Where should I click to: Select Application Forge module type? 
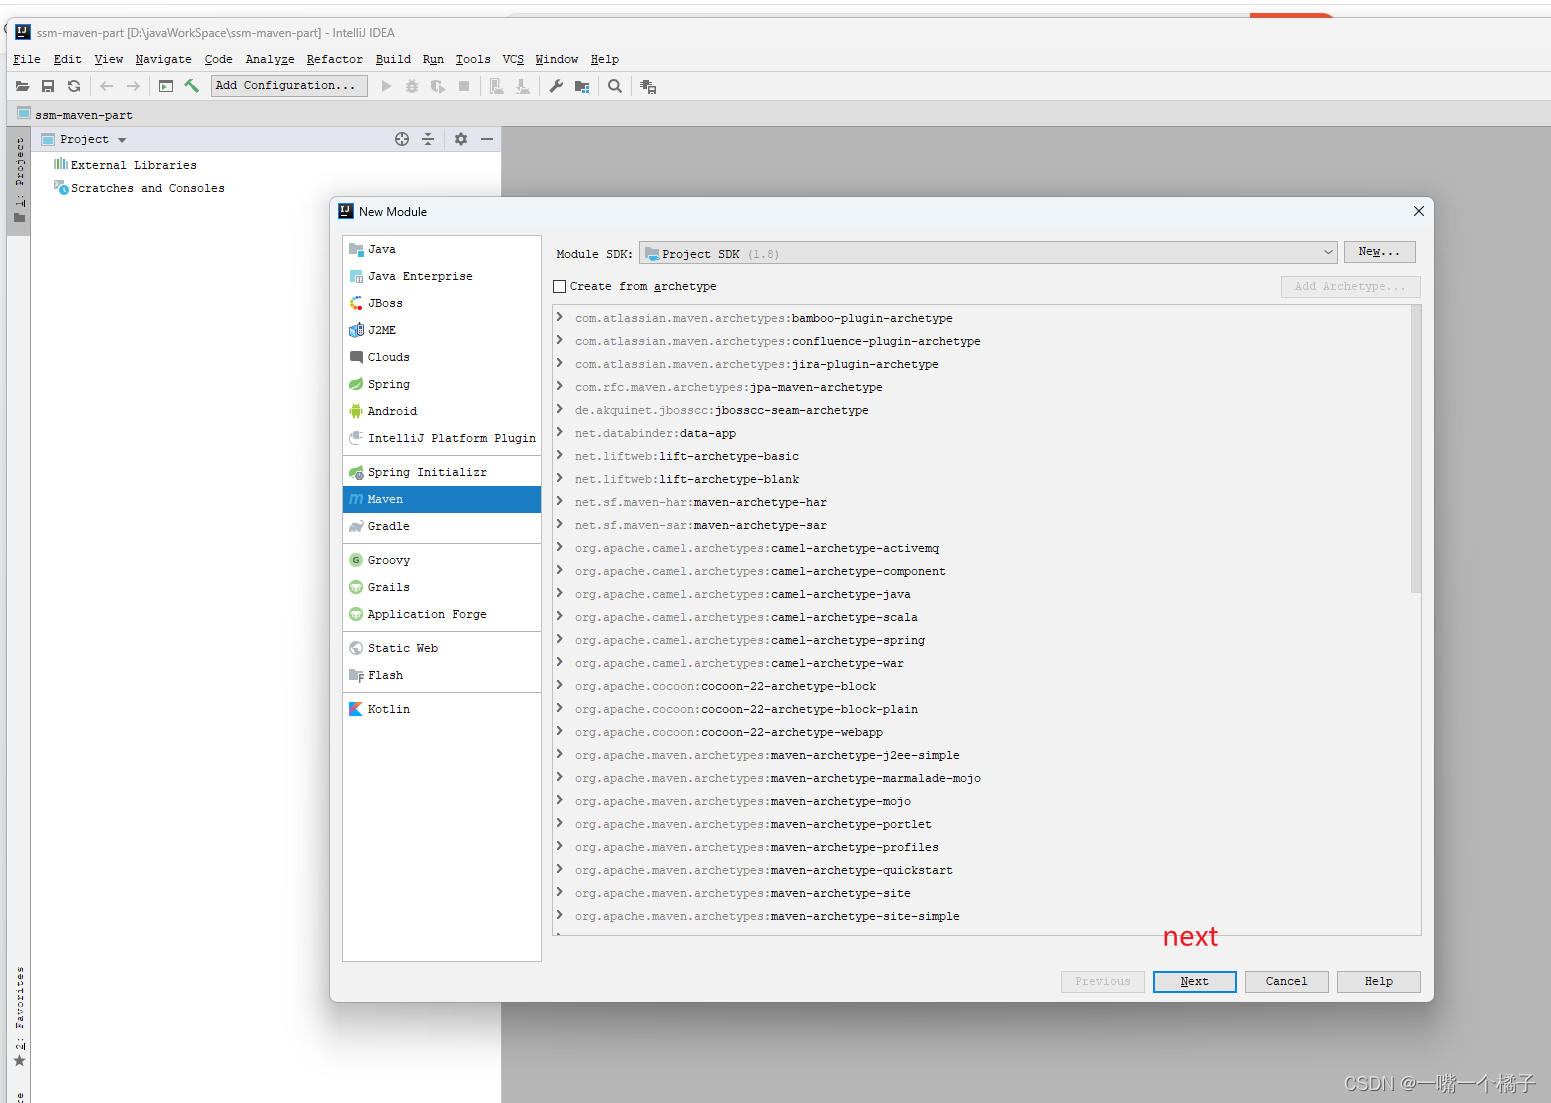coord(441,614)
